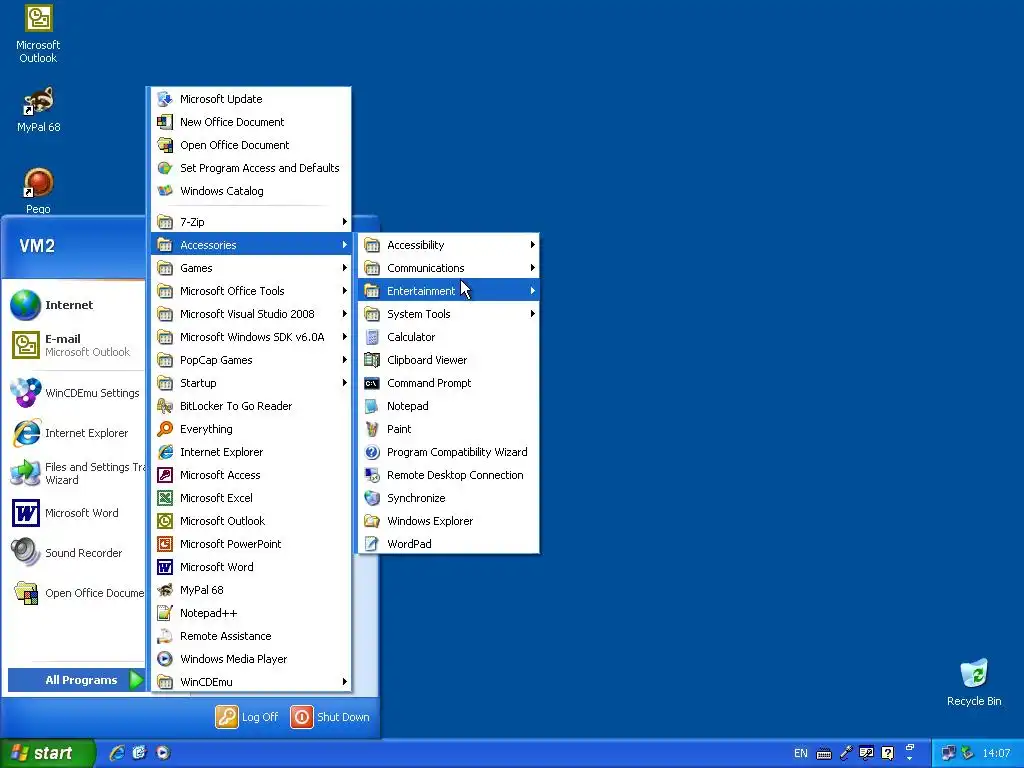
Task: Click New Office Document
Action: click(x=251, y=121)
